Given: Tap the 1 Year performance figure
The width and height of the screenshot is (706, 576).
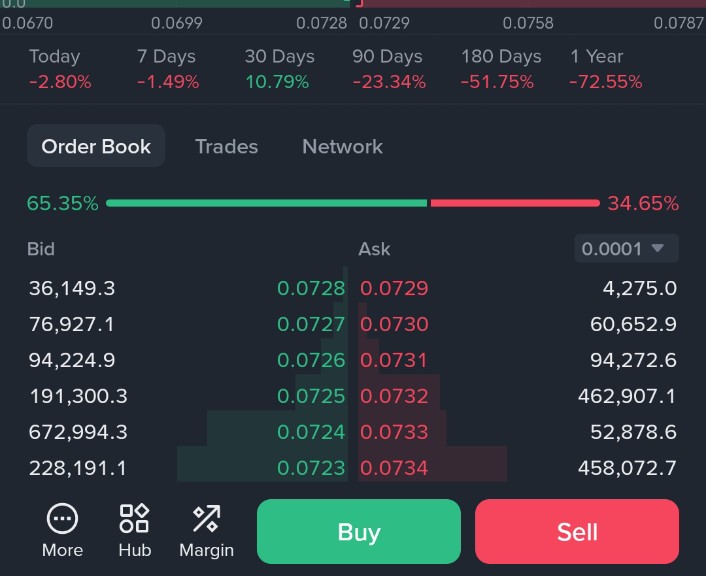Looking at the screenshot, I should pos(605,82).
